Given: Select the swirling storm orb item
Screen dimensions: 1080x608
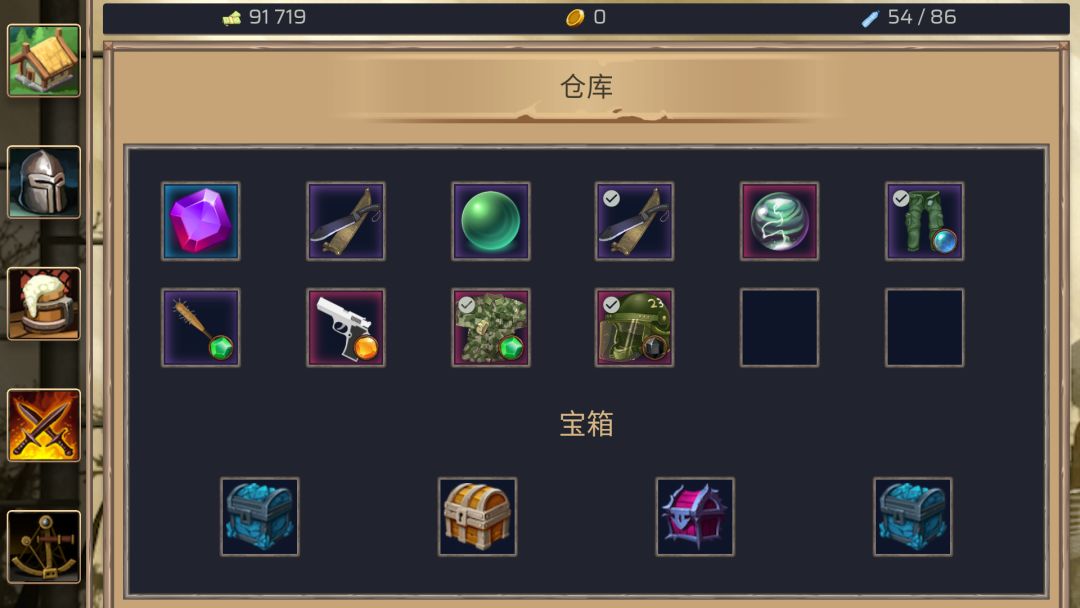Looking at the screenshot, I should click(x=779, y=221).
